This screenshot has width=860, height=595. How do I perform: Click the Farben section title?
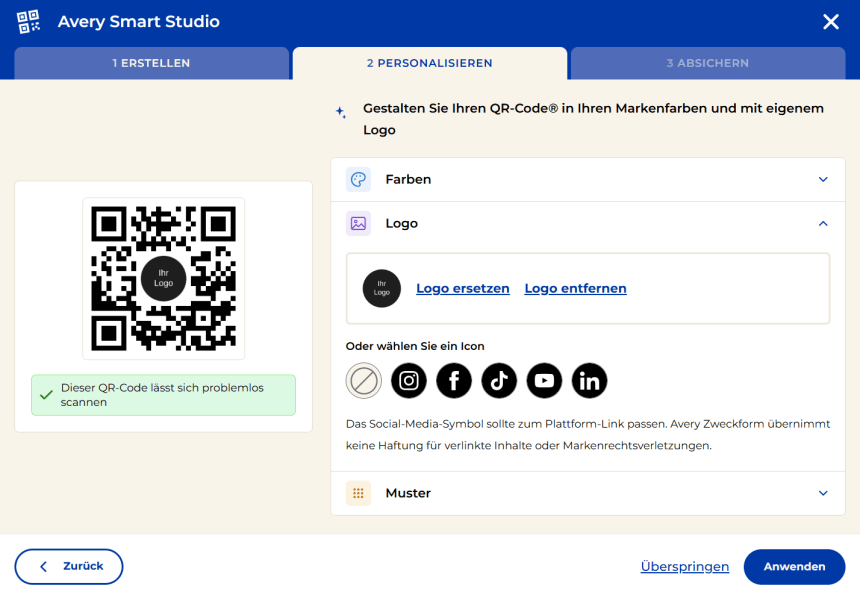click(408, 179)
